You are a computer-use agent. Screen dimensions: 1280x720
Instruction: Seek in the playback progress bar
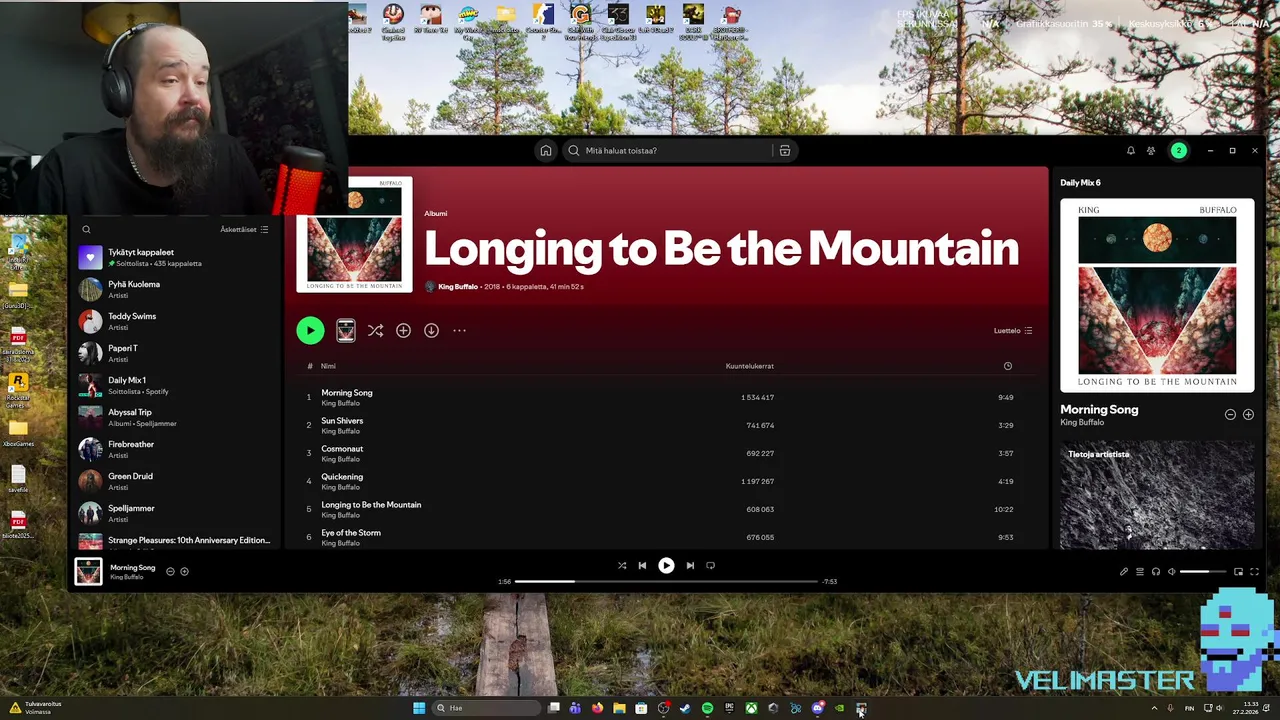point(666,581)
